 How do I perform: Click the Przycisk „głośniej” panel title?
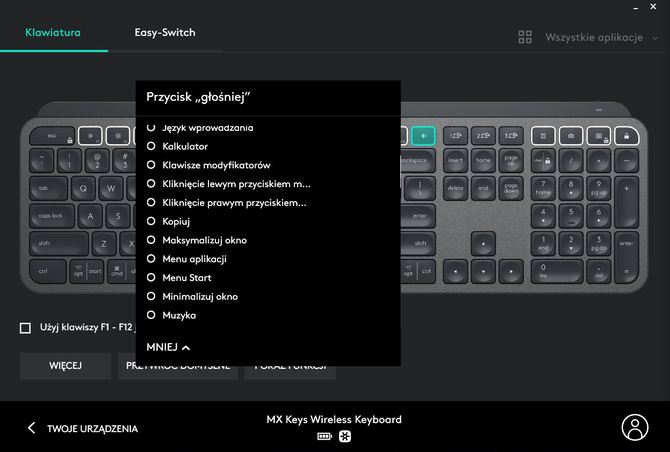coord(198,97)
